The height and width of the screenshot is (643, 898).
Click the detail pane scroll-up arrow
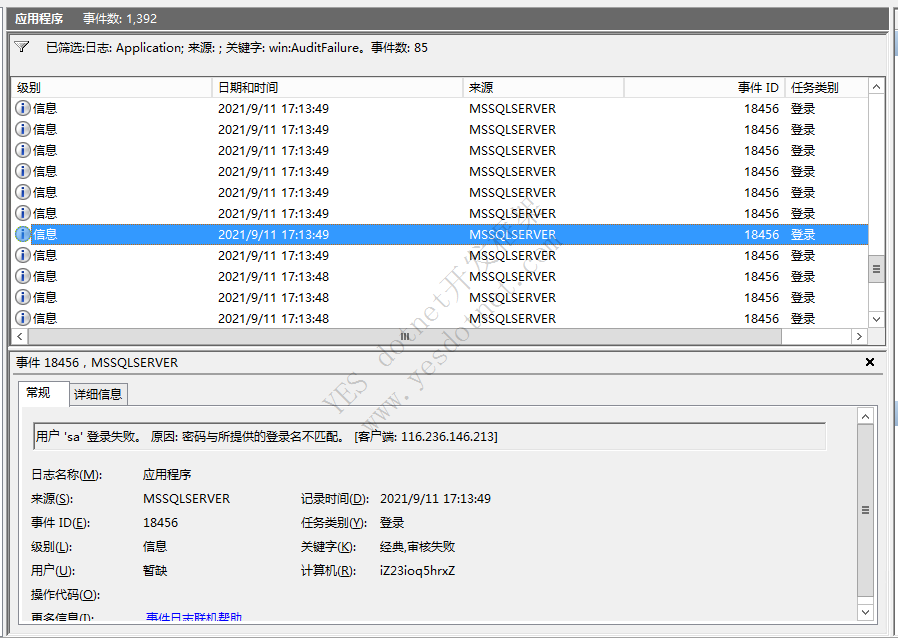click(865, 416)
